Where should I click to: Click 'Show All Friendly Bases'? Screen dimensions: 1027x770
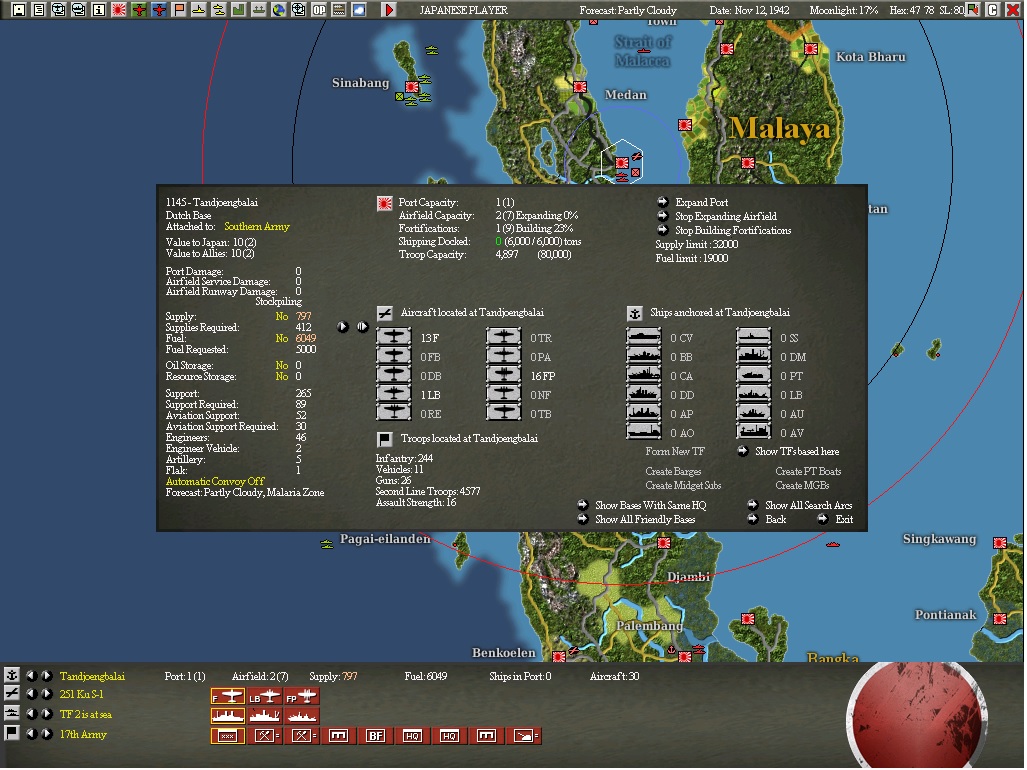[644, 520]
